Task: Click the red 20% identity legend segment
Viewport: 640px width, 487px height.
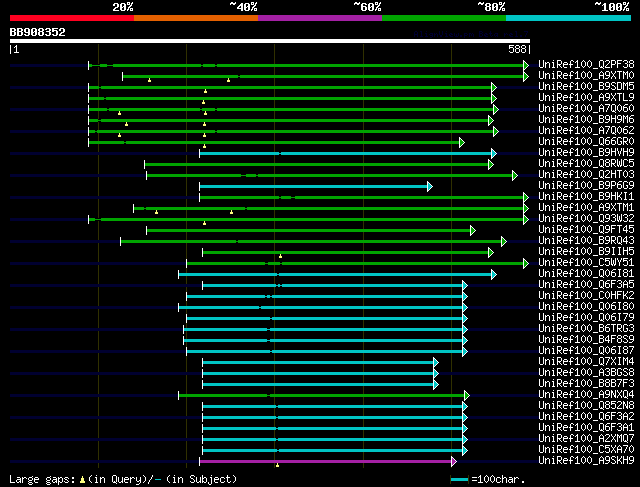Action: pos(72,18)
